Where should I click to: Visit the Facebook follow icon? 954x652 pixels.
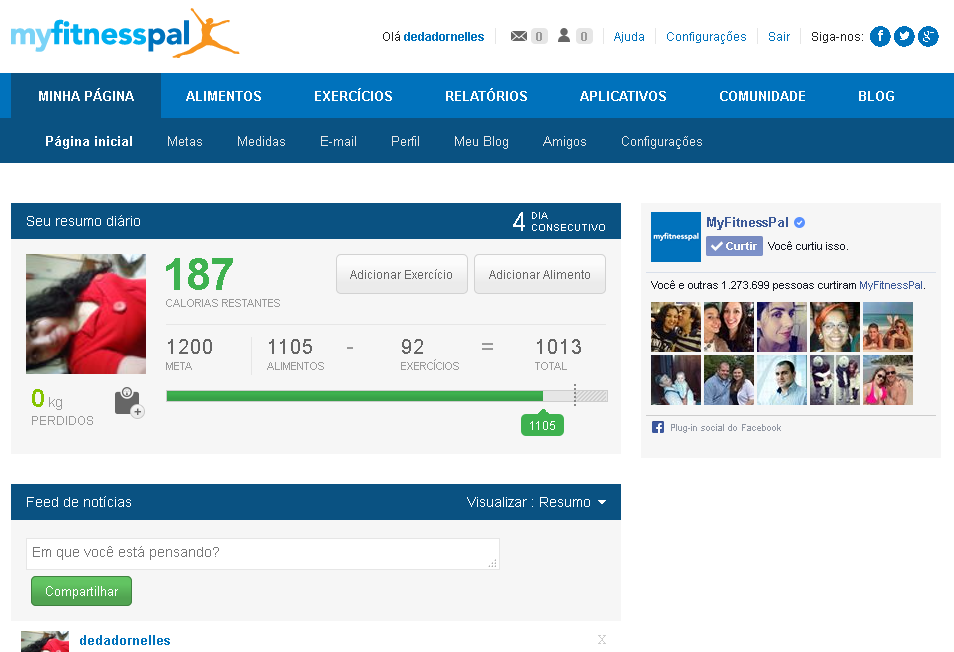pyautogui.click(x=880, y=36)
